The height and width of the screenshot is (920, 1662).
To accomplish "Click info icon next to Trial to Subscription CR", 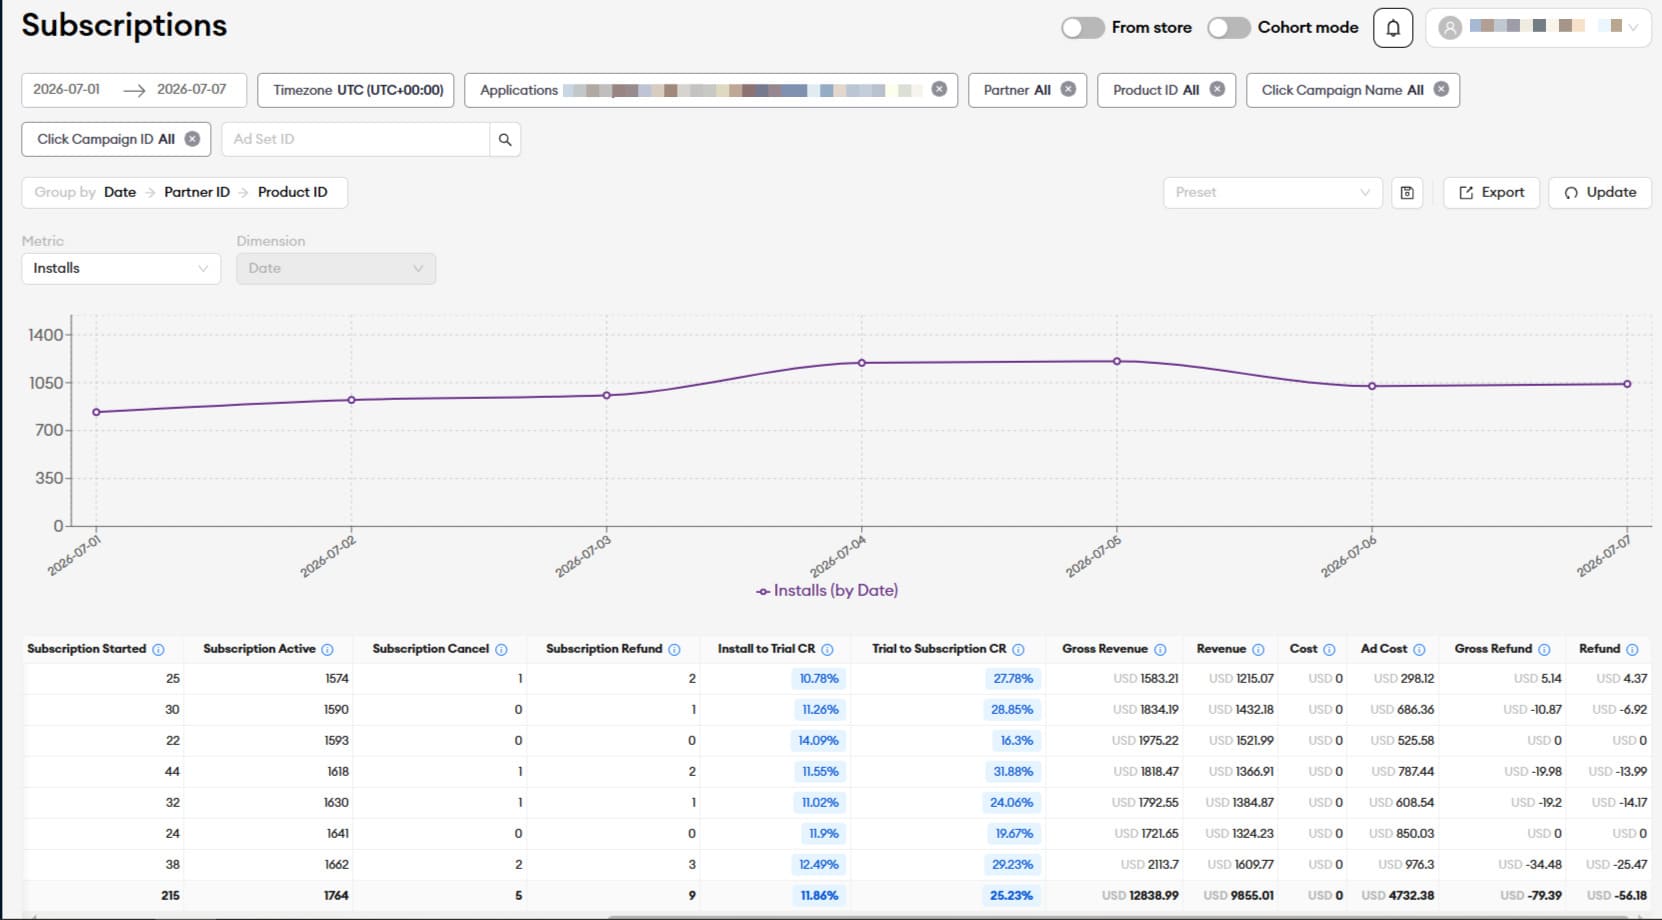I will [1018, 650].
